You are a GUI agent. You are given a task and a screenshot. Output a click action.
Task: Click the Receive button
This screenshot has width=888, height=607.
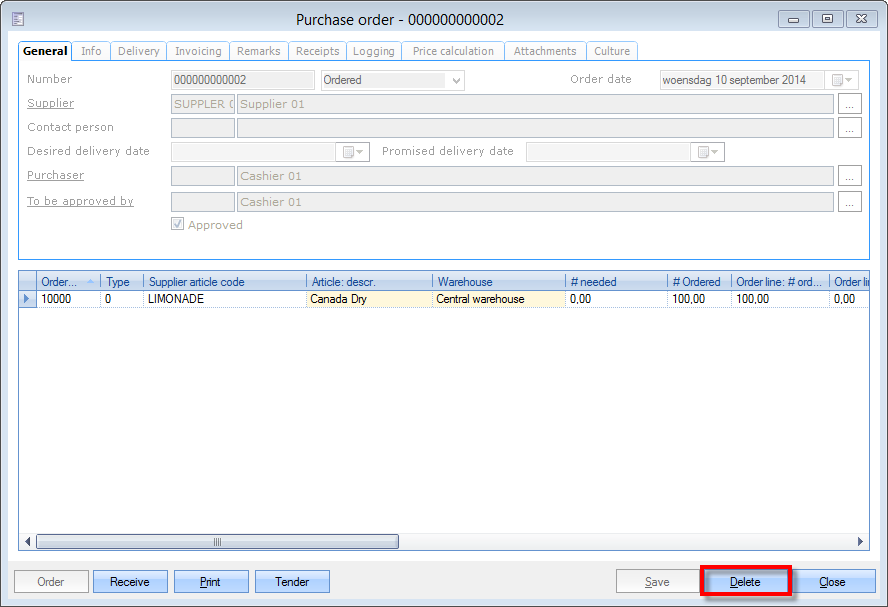[130, 582]
